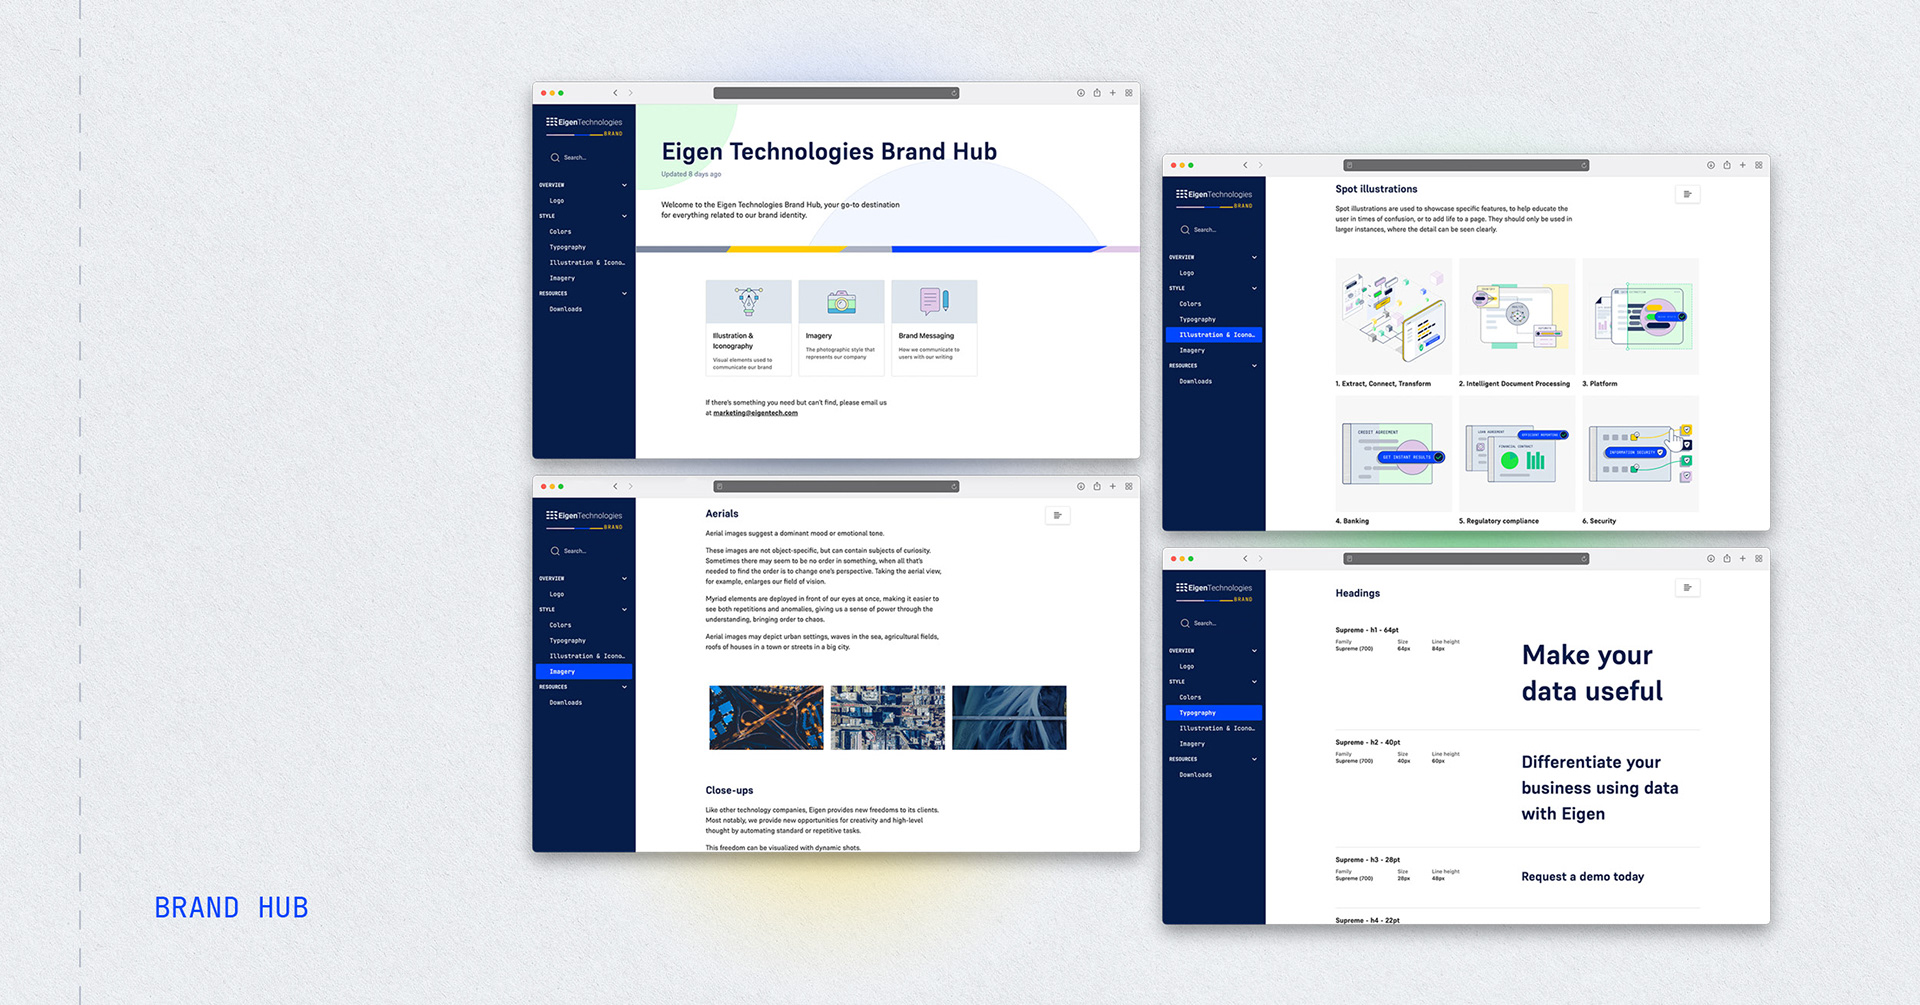Click back arrow in Brand Hub home window
Viewport: 1920px width, 1005px height.
[x=615, y=93]
